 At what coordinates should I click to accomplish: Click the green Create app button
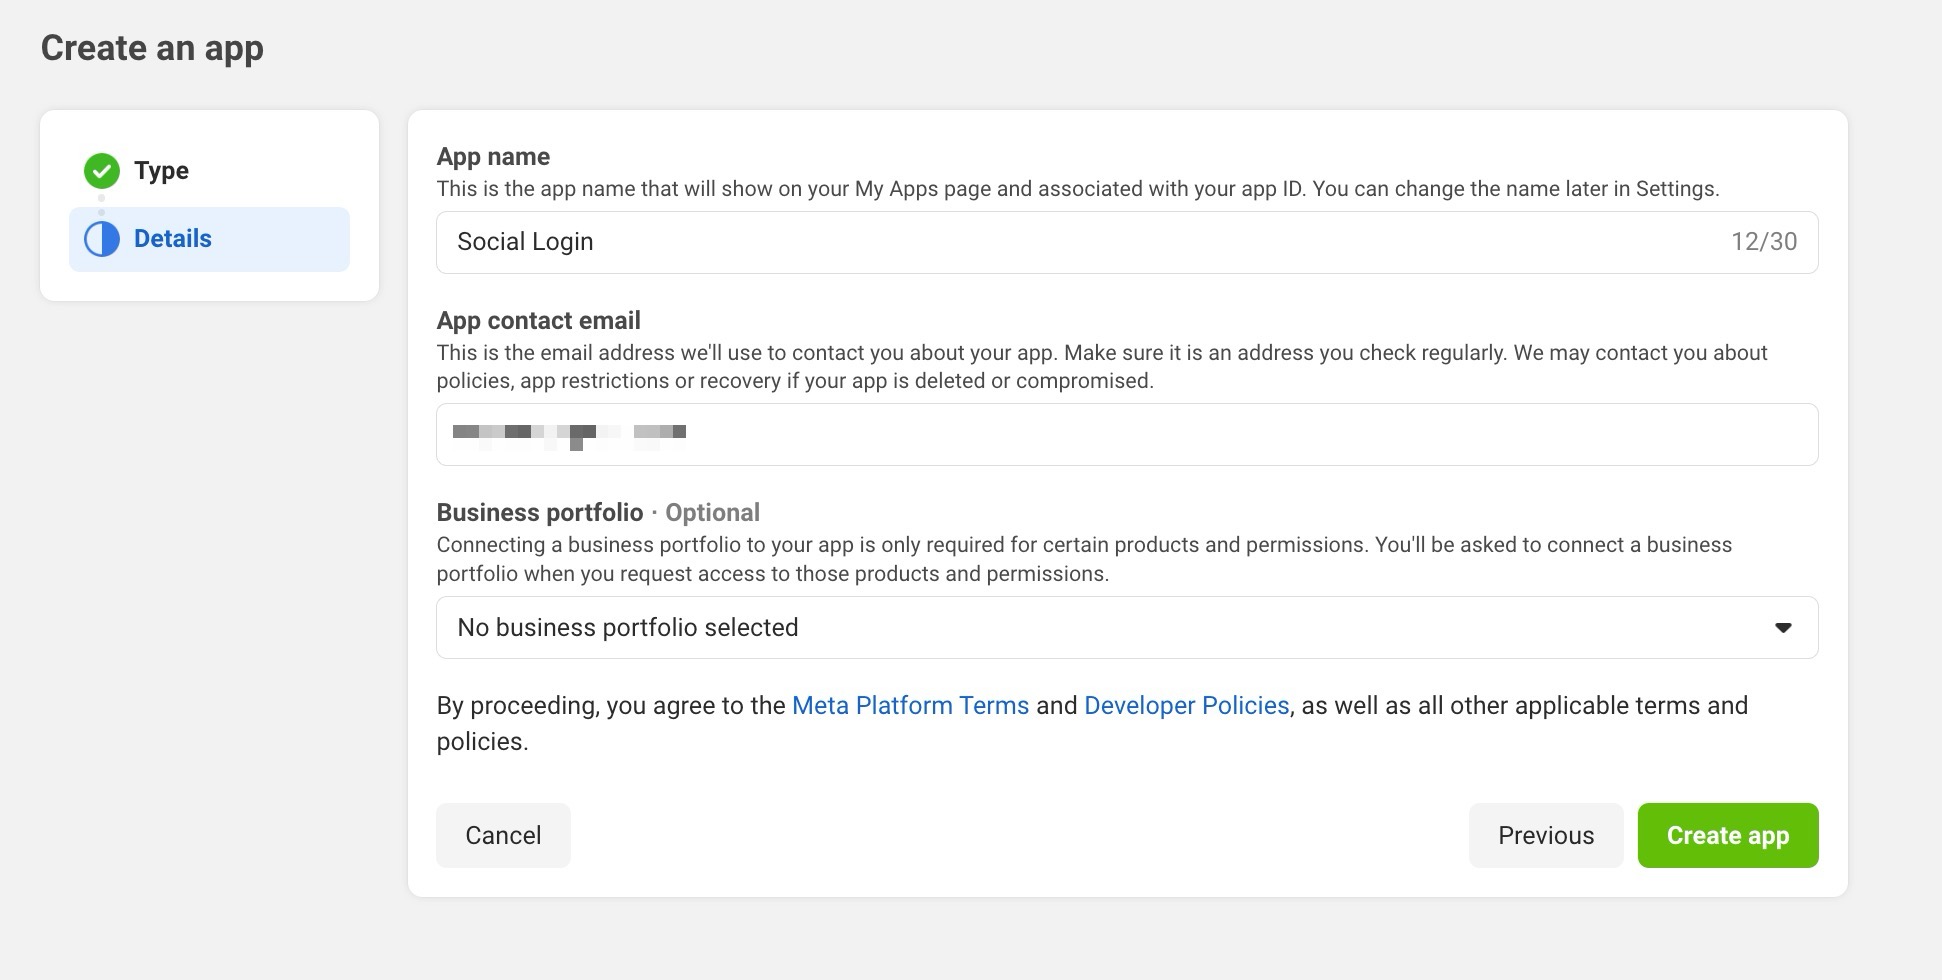tap(1727, 836)
